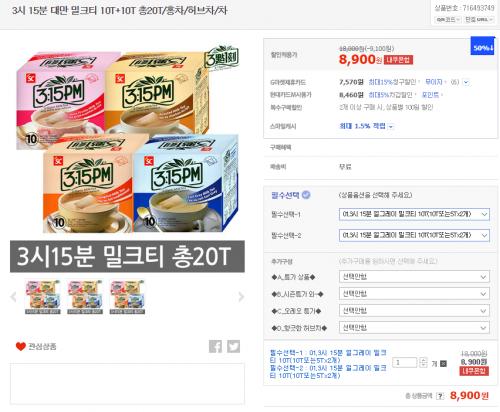
Task: Open 필수선택-2 option dropdown
Action: pos(414,235)
